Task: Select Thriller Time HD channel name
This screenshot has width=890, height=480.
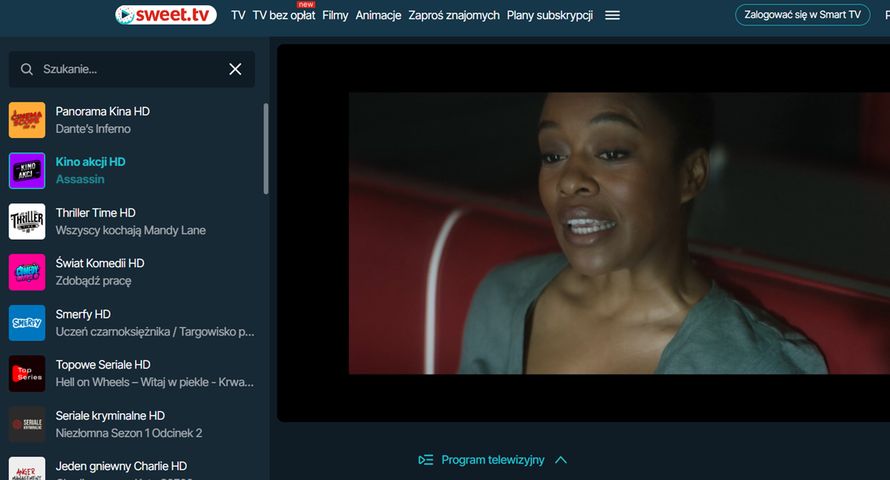Action: point(95,213)
